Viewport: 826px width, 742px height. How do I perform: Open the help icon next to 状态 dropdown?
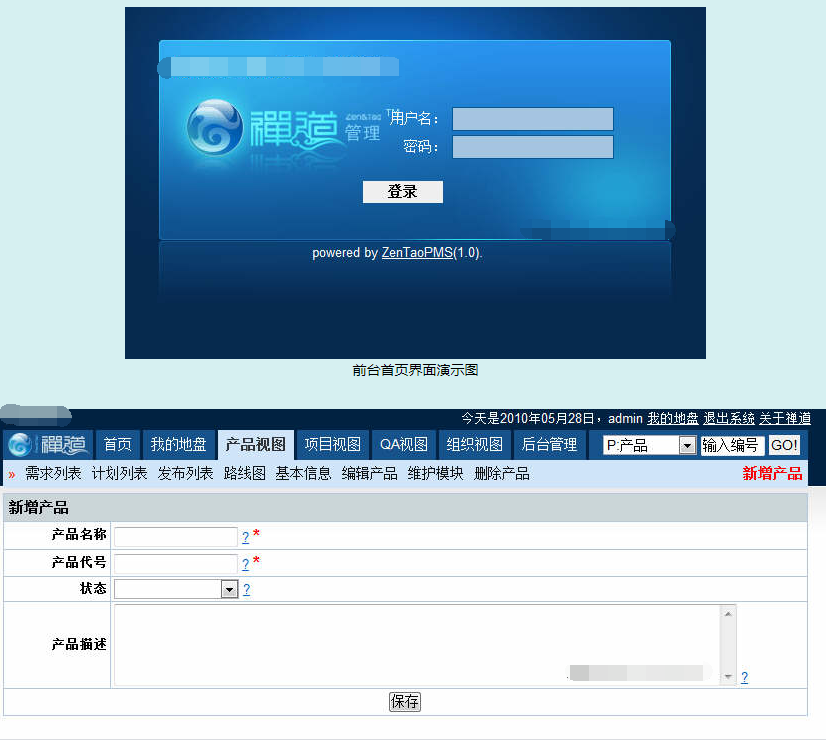tap(247, 589)
